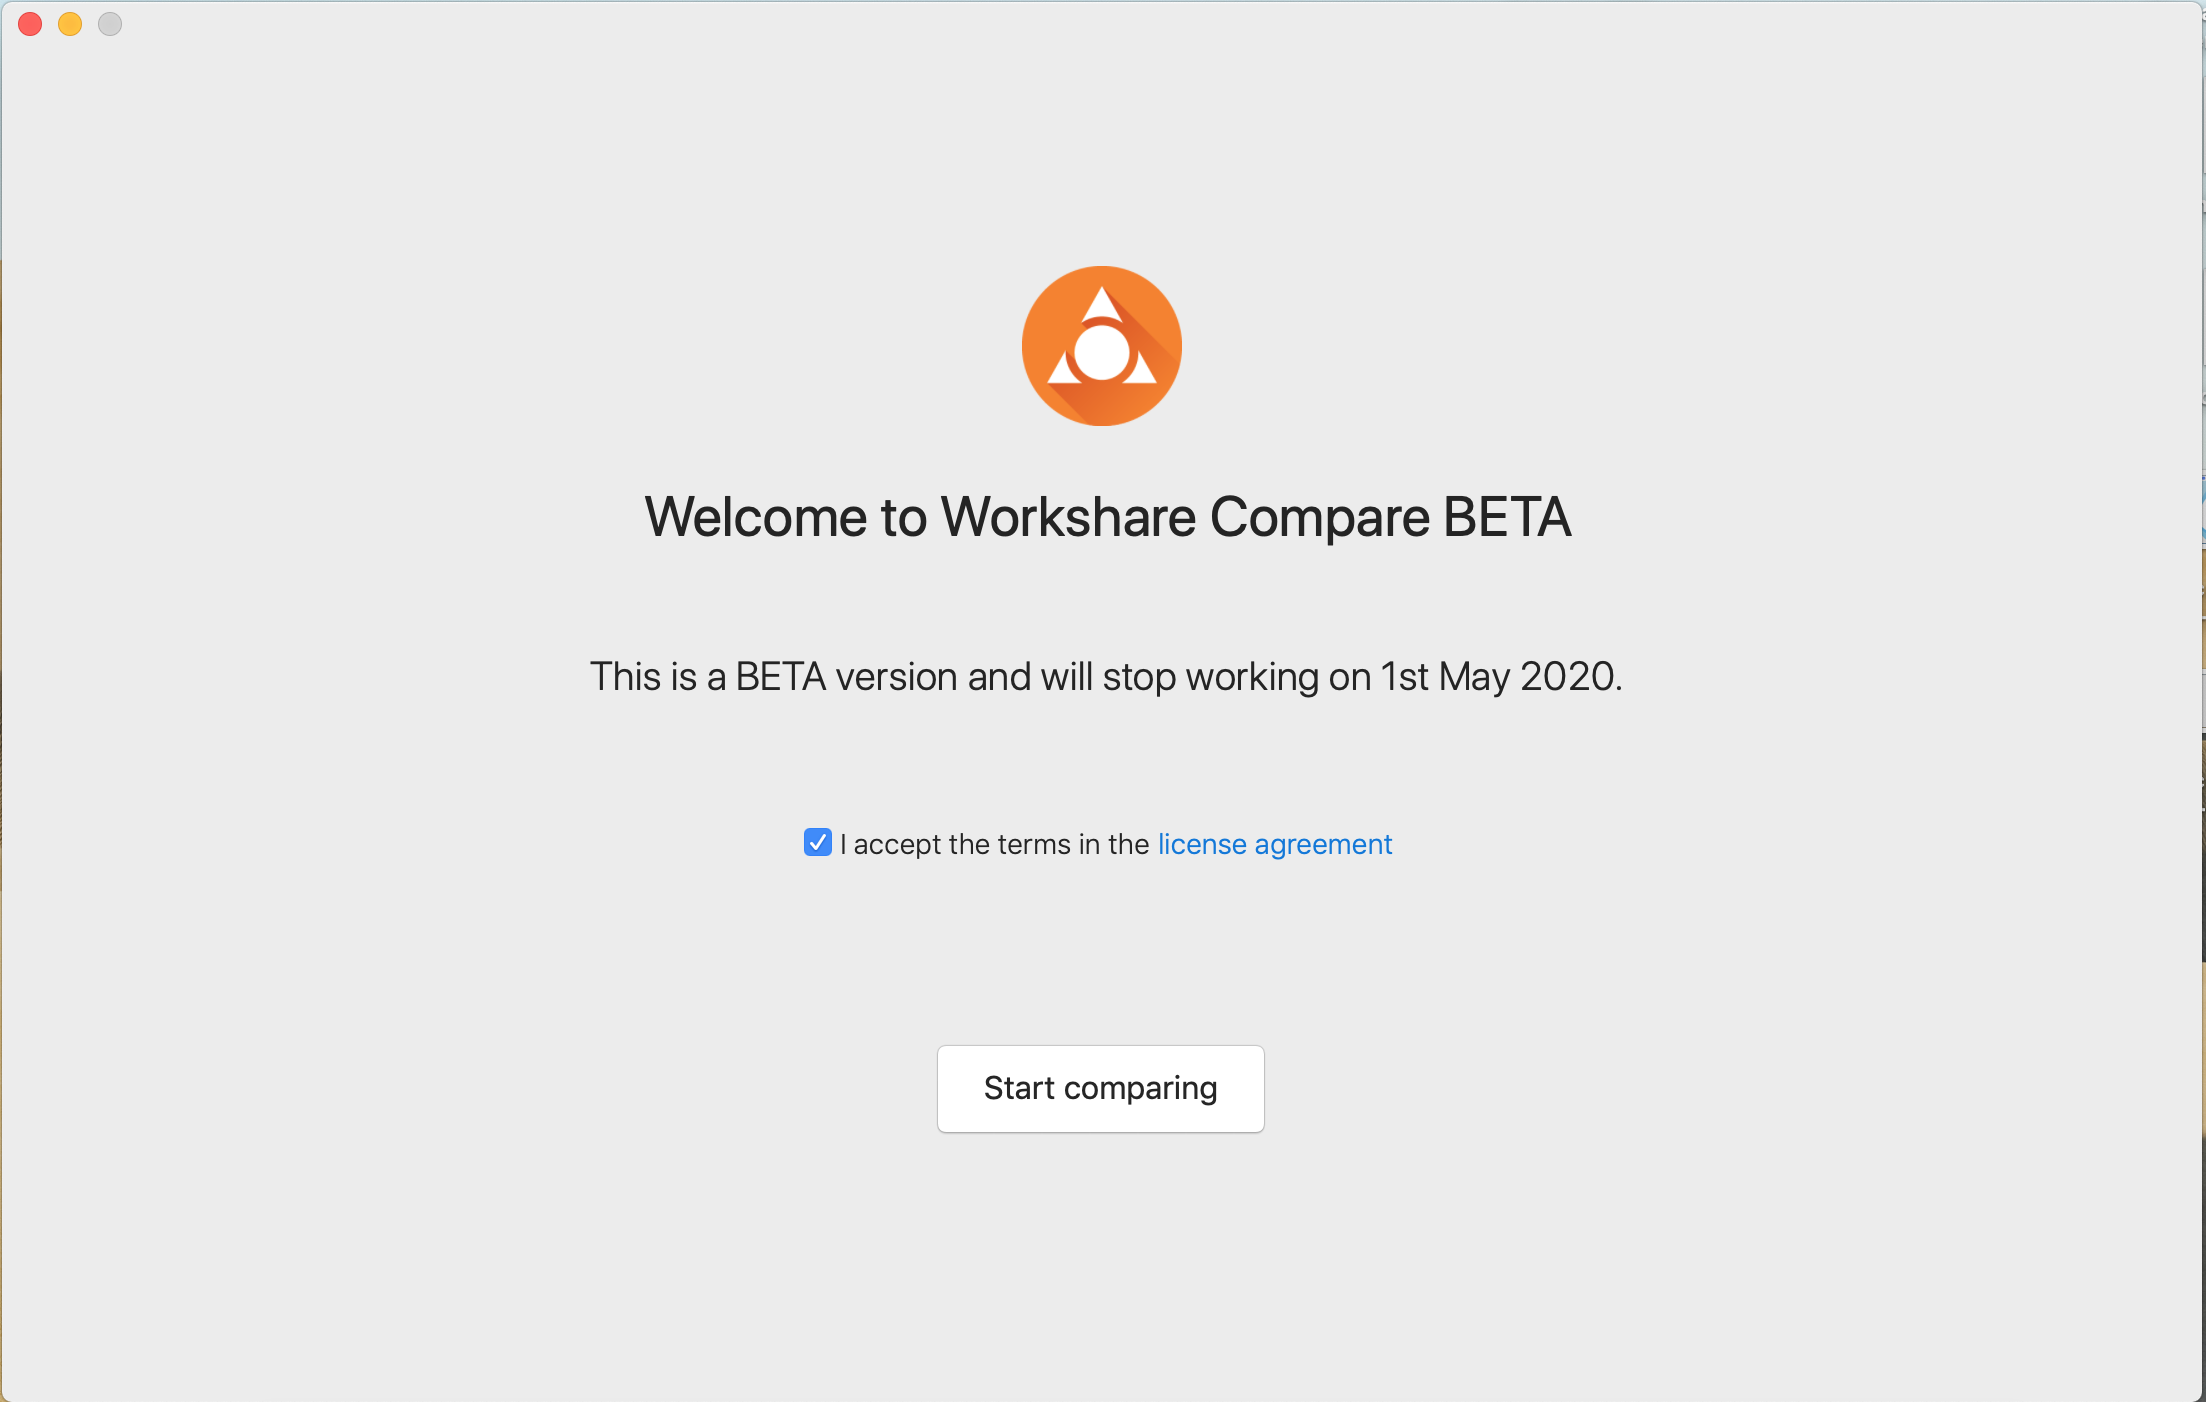
Task: Click the word 'agreement' in the blue link
Action: tap(1323, 846)
